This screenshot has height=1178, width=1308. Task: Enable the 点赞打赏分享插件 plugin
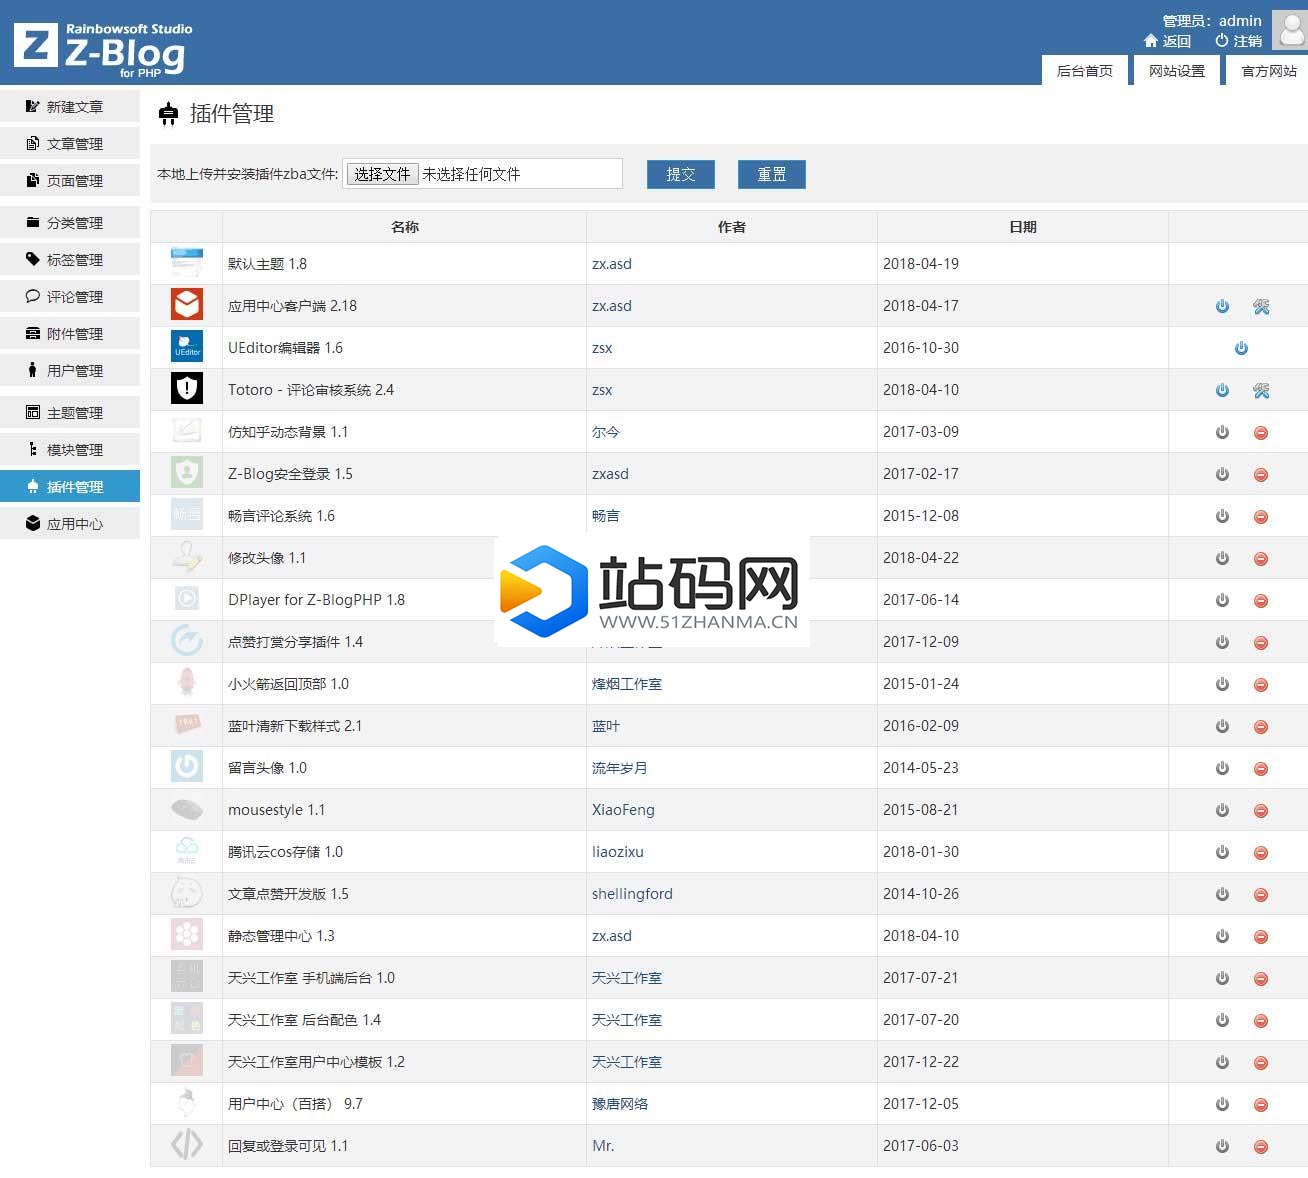(x=1222, y=643)
